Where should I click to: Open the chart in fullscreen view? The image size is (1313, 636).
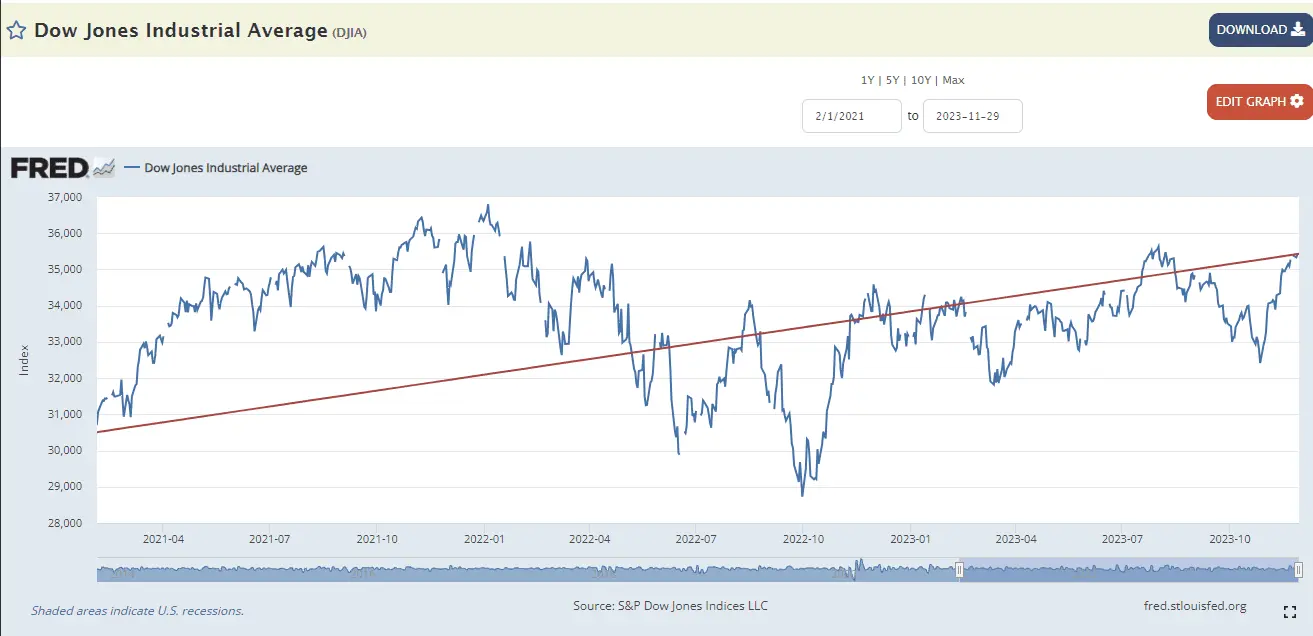click(x=1290, y=611)
